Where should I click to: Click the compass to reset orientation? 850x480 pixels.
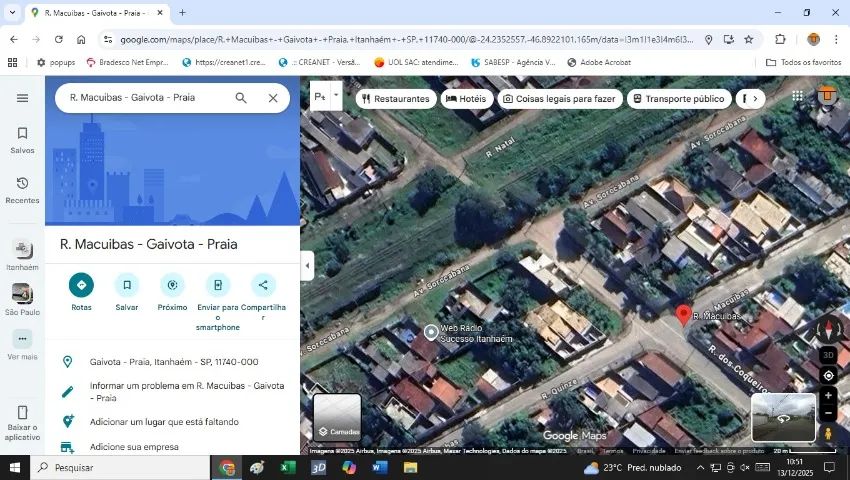(x=828, y=330)
